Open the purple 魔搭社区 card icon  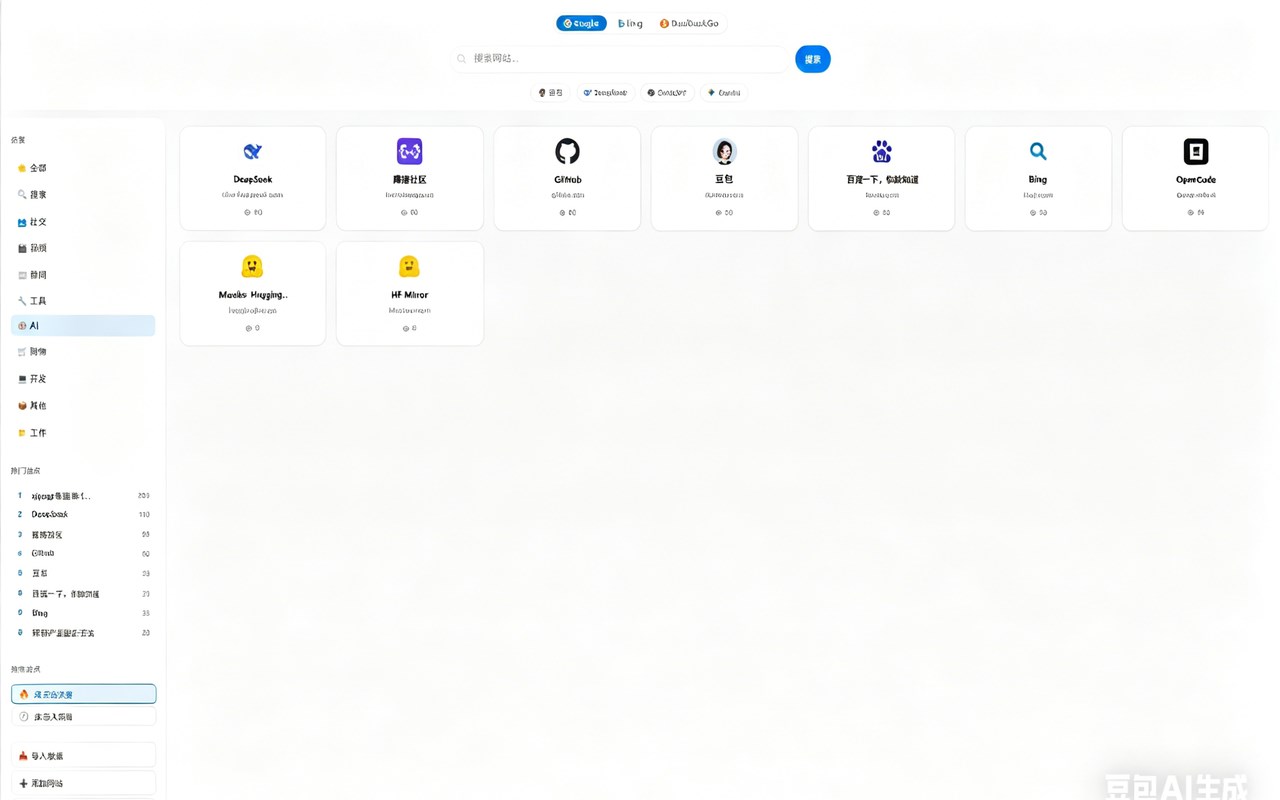tap(409, 151)
